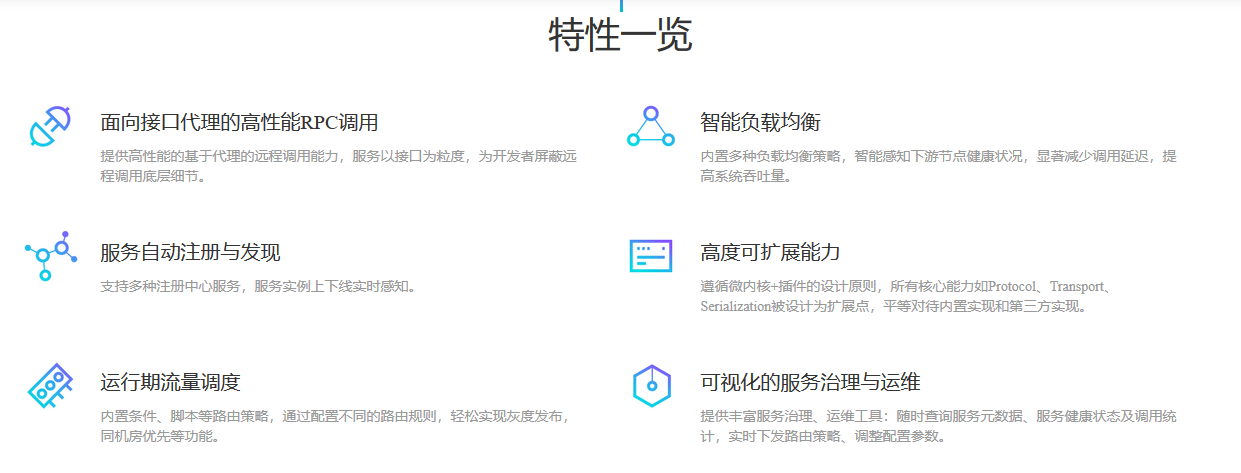Screen dimensions: 1241x473
Task: Click the traffic scheduling icon for 运行期流量调度
Action: click(50, 386)
